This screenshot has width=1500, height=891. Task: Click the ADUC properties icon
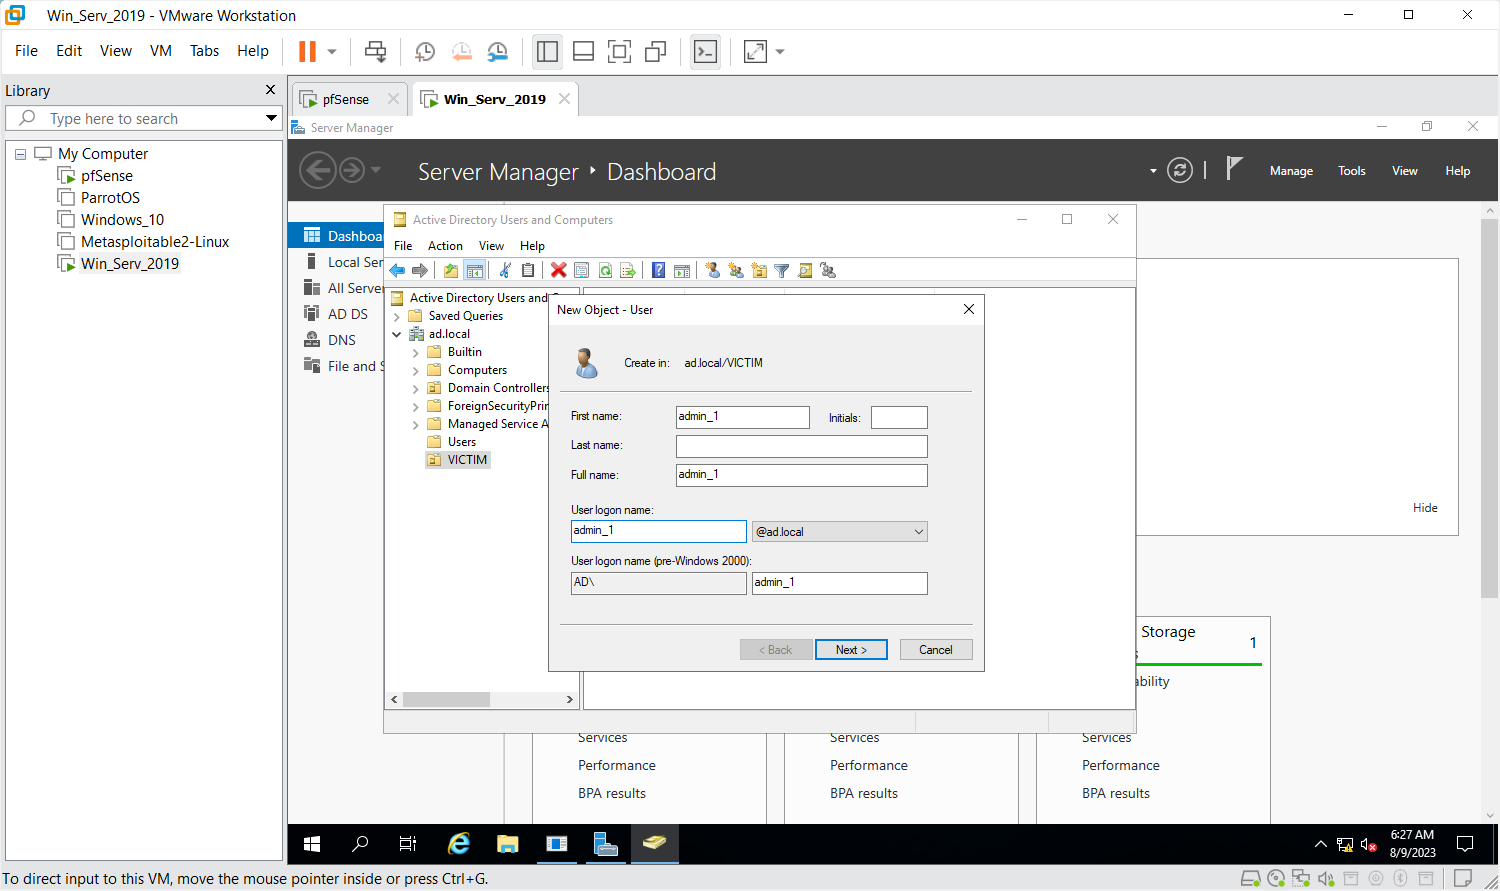click(581, 270)
